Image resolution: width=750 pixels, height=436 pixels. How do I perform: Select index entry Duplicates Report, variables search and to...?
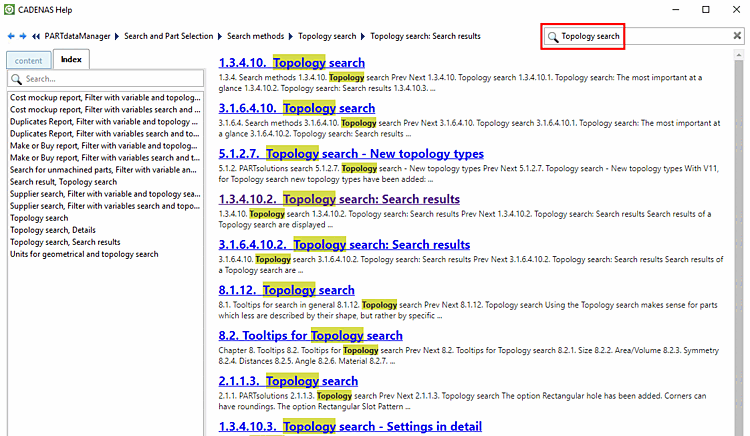pos(105,133)
